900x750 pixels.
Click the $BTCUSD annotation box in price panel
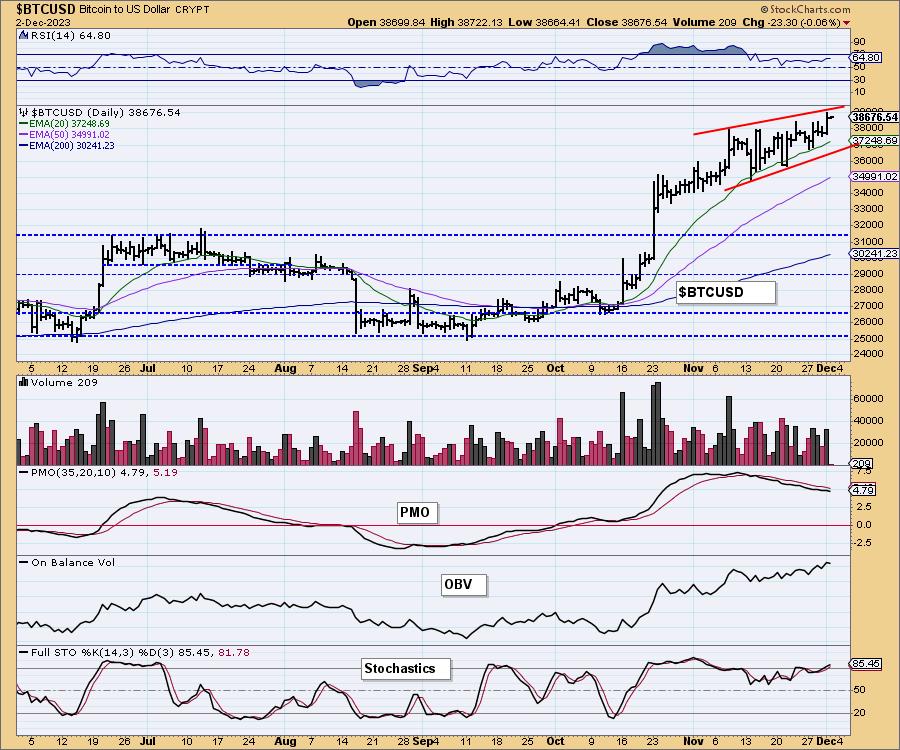(726, 292)
